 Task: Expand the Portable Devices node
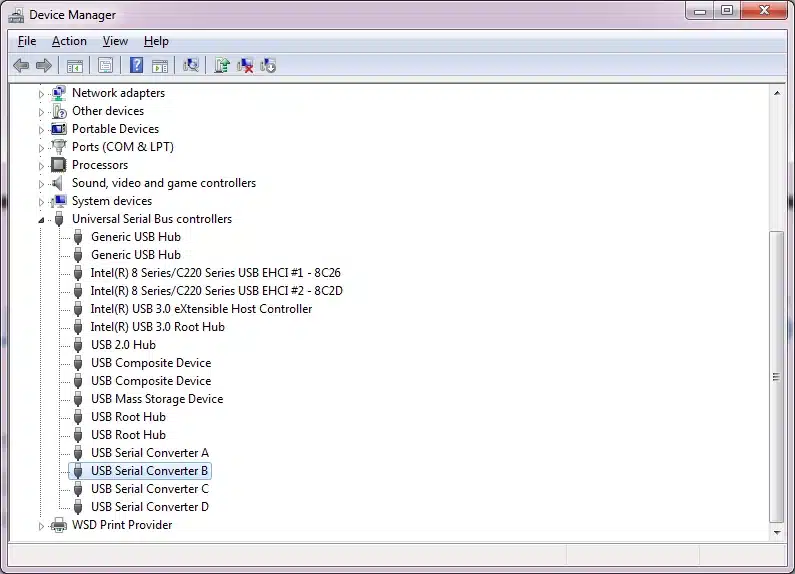coord(41,130)
